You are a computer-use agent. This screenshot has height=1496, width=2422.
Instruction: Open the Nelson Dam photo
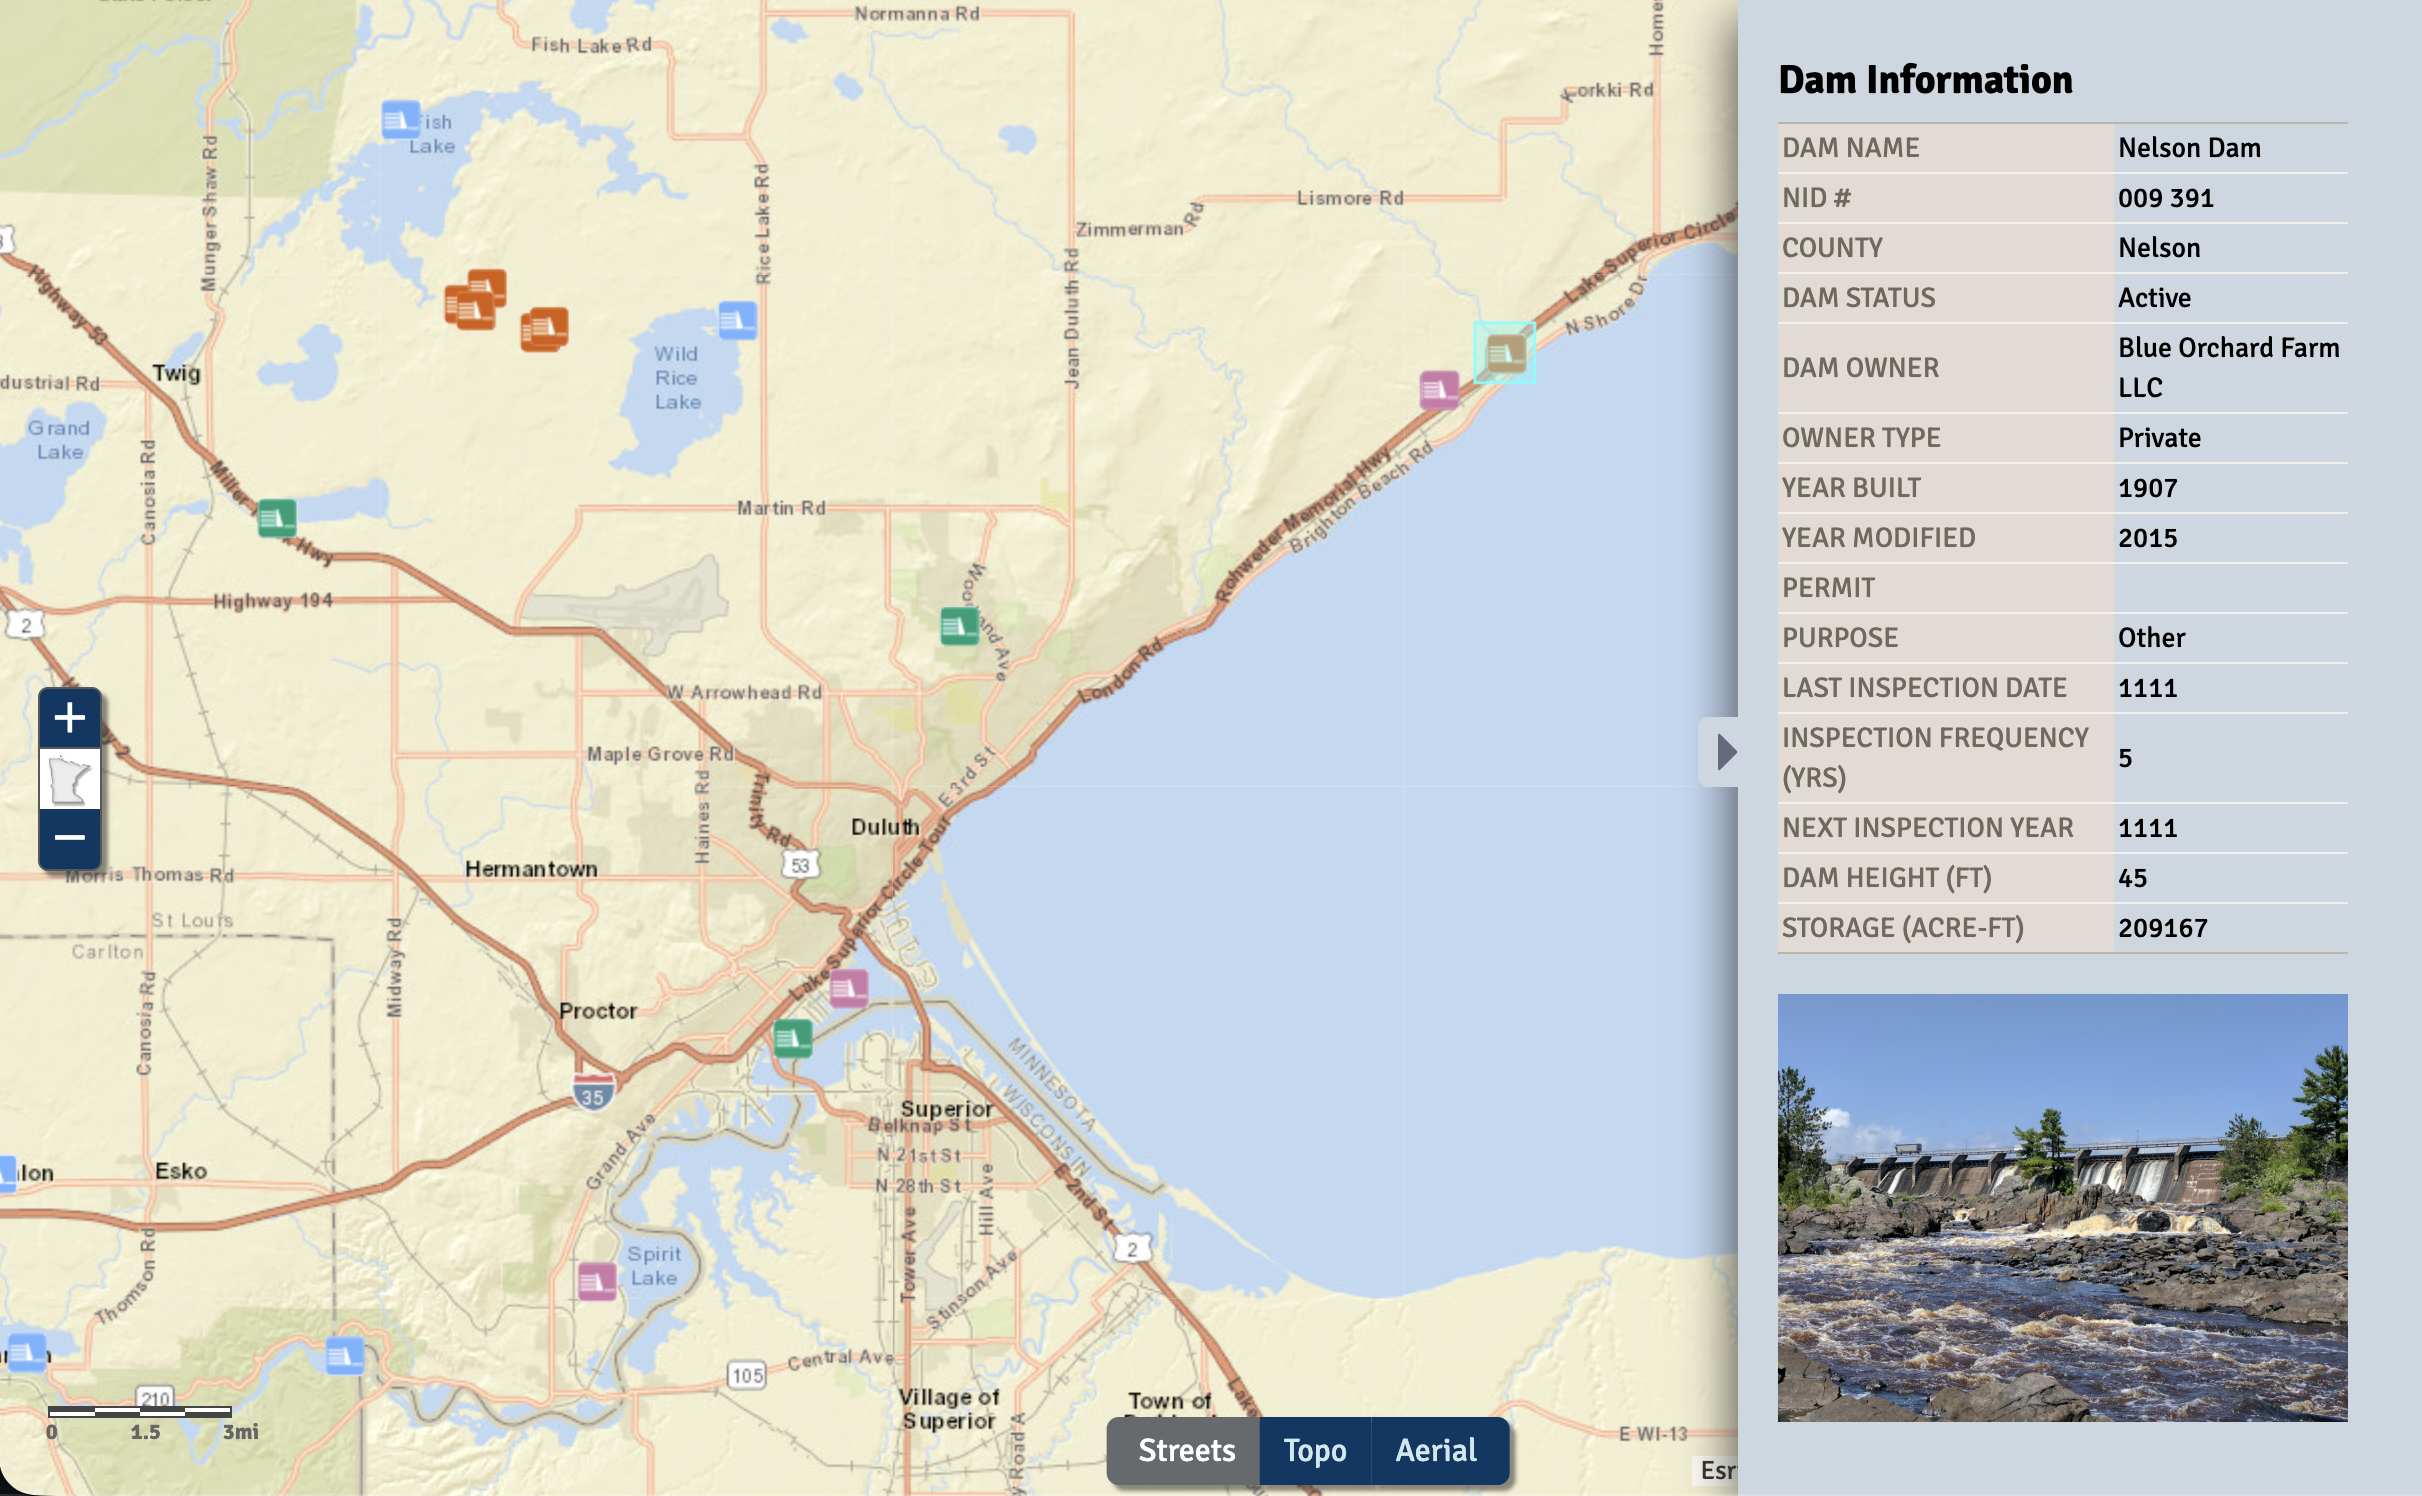click(2062, 1207)
